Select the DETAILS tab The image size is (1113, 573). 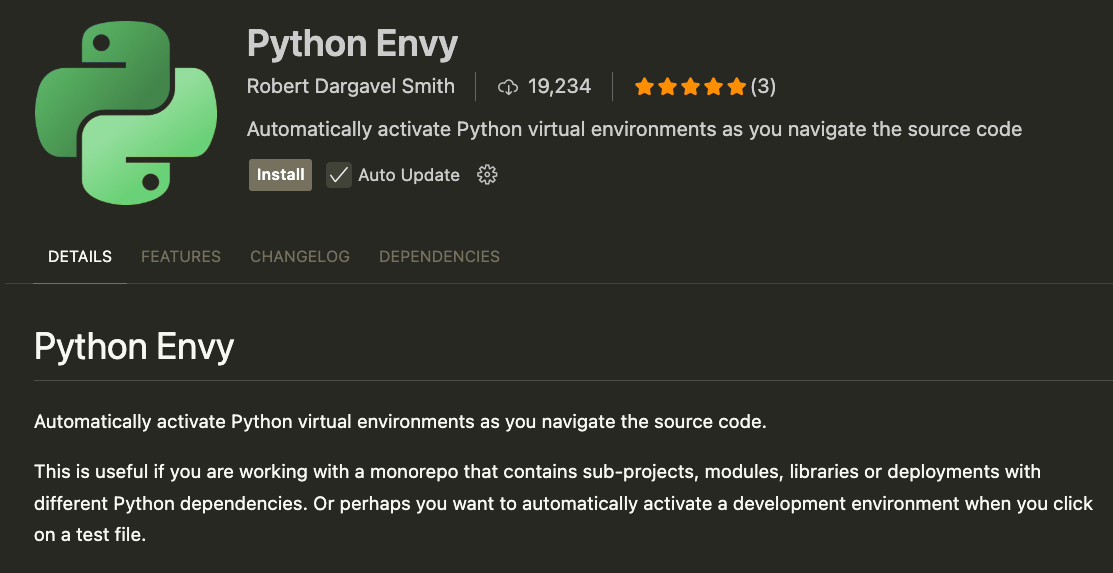80,257
